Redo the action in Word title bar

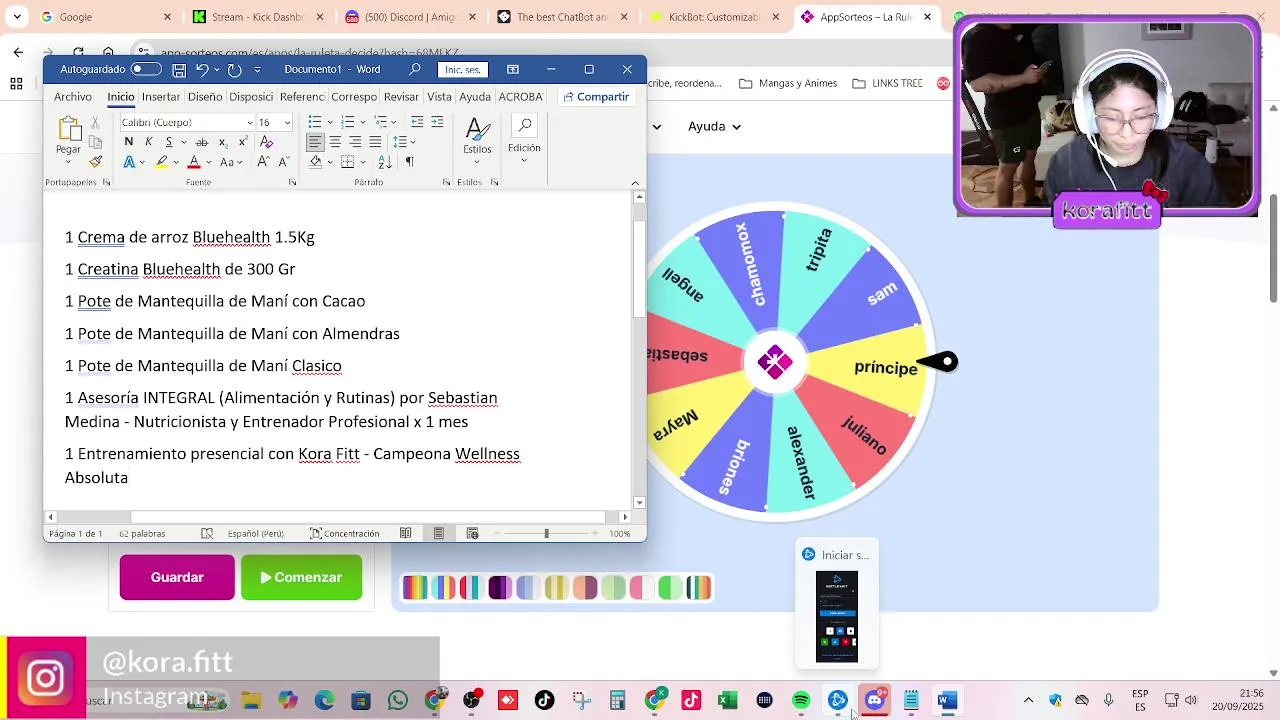pos(234,70)
